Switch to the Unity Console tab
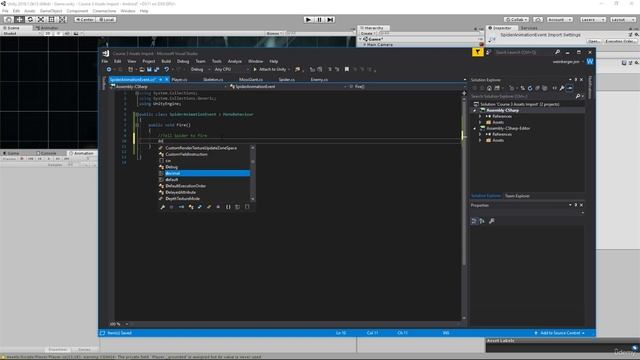 tap(47, 153)
